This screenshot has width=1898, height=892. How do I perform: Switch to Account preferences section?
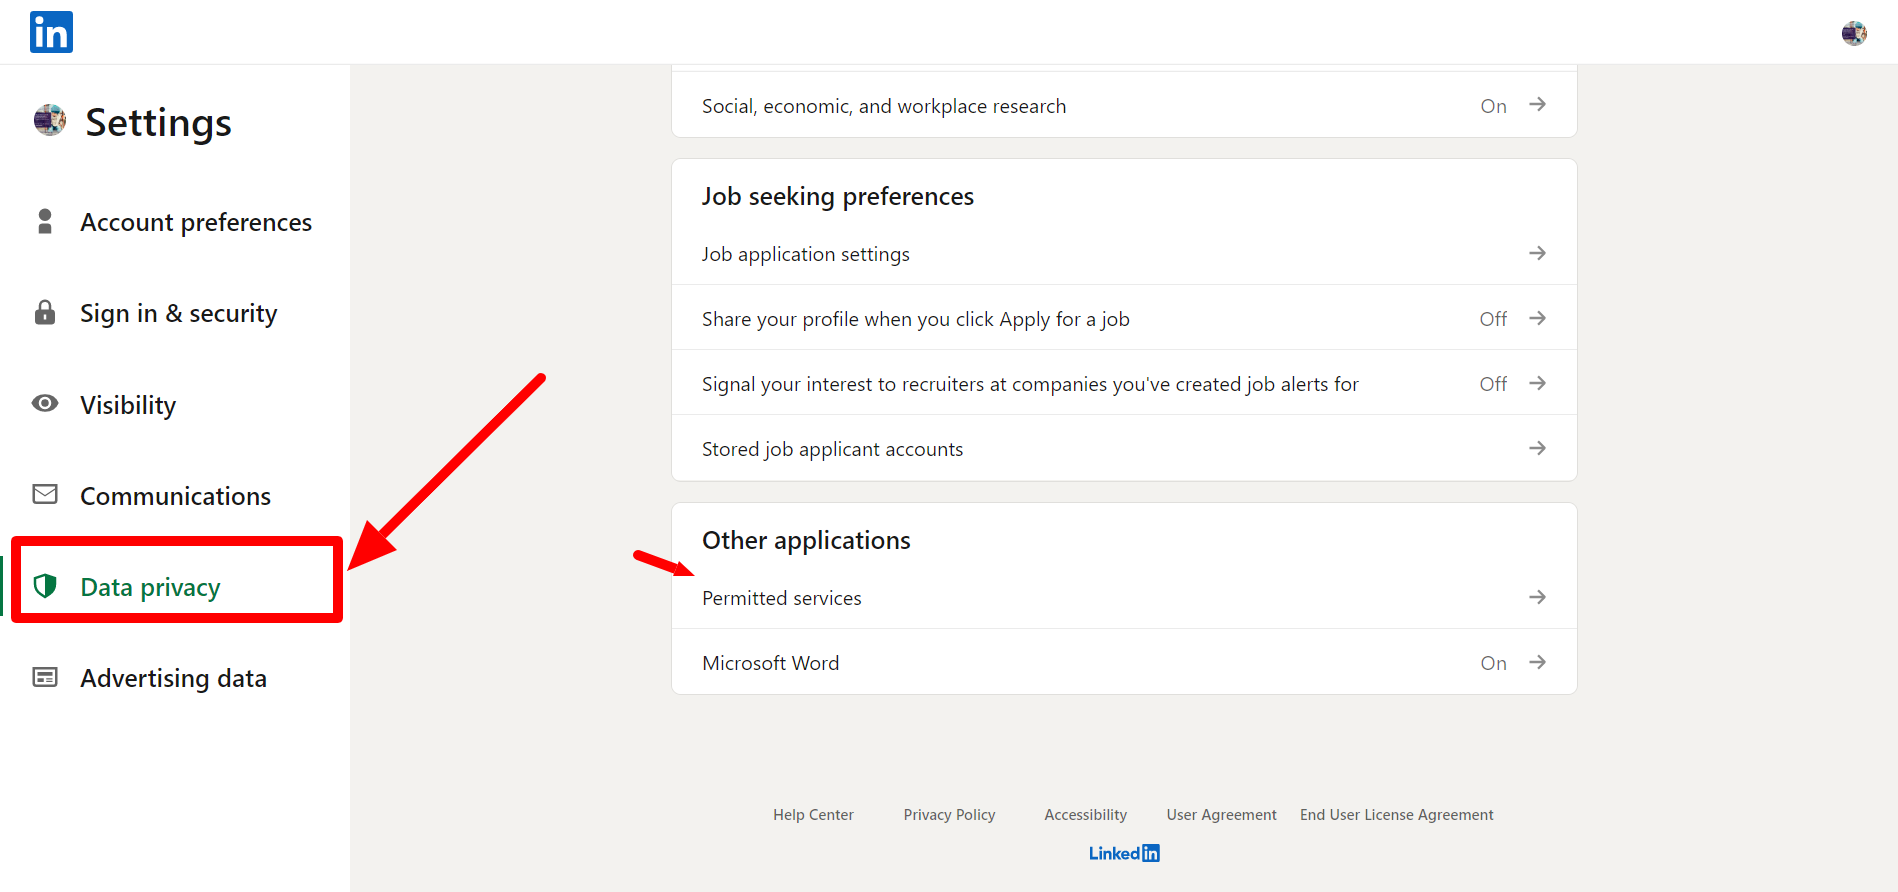(196, 222)
